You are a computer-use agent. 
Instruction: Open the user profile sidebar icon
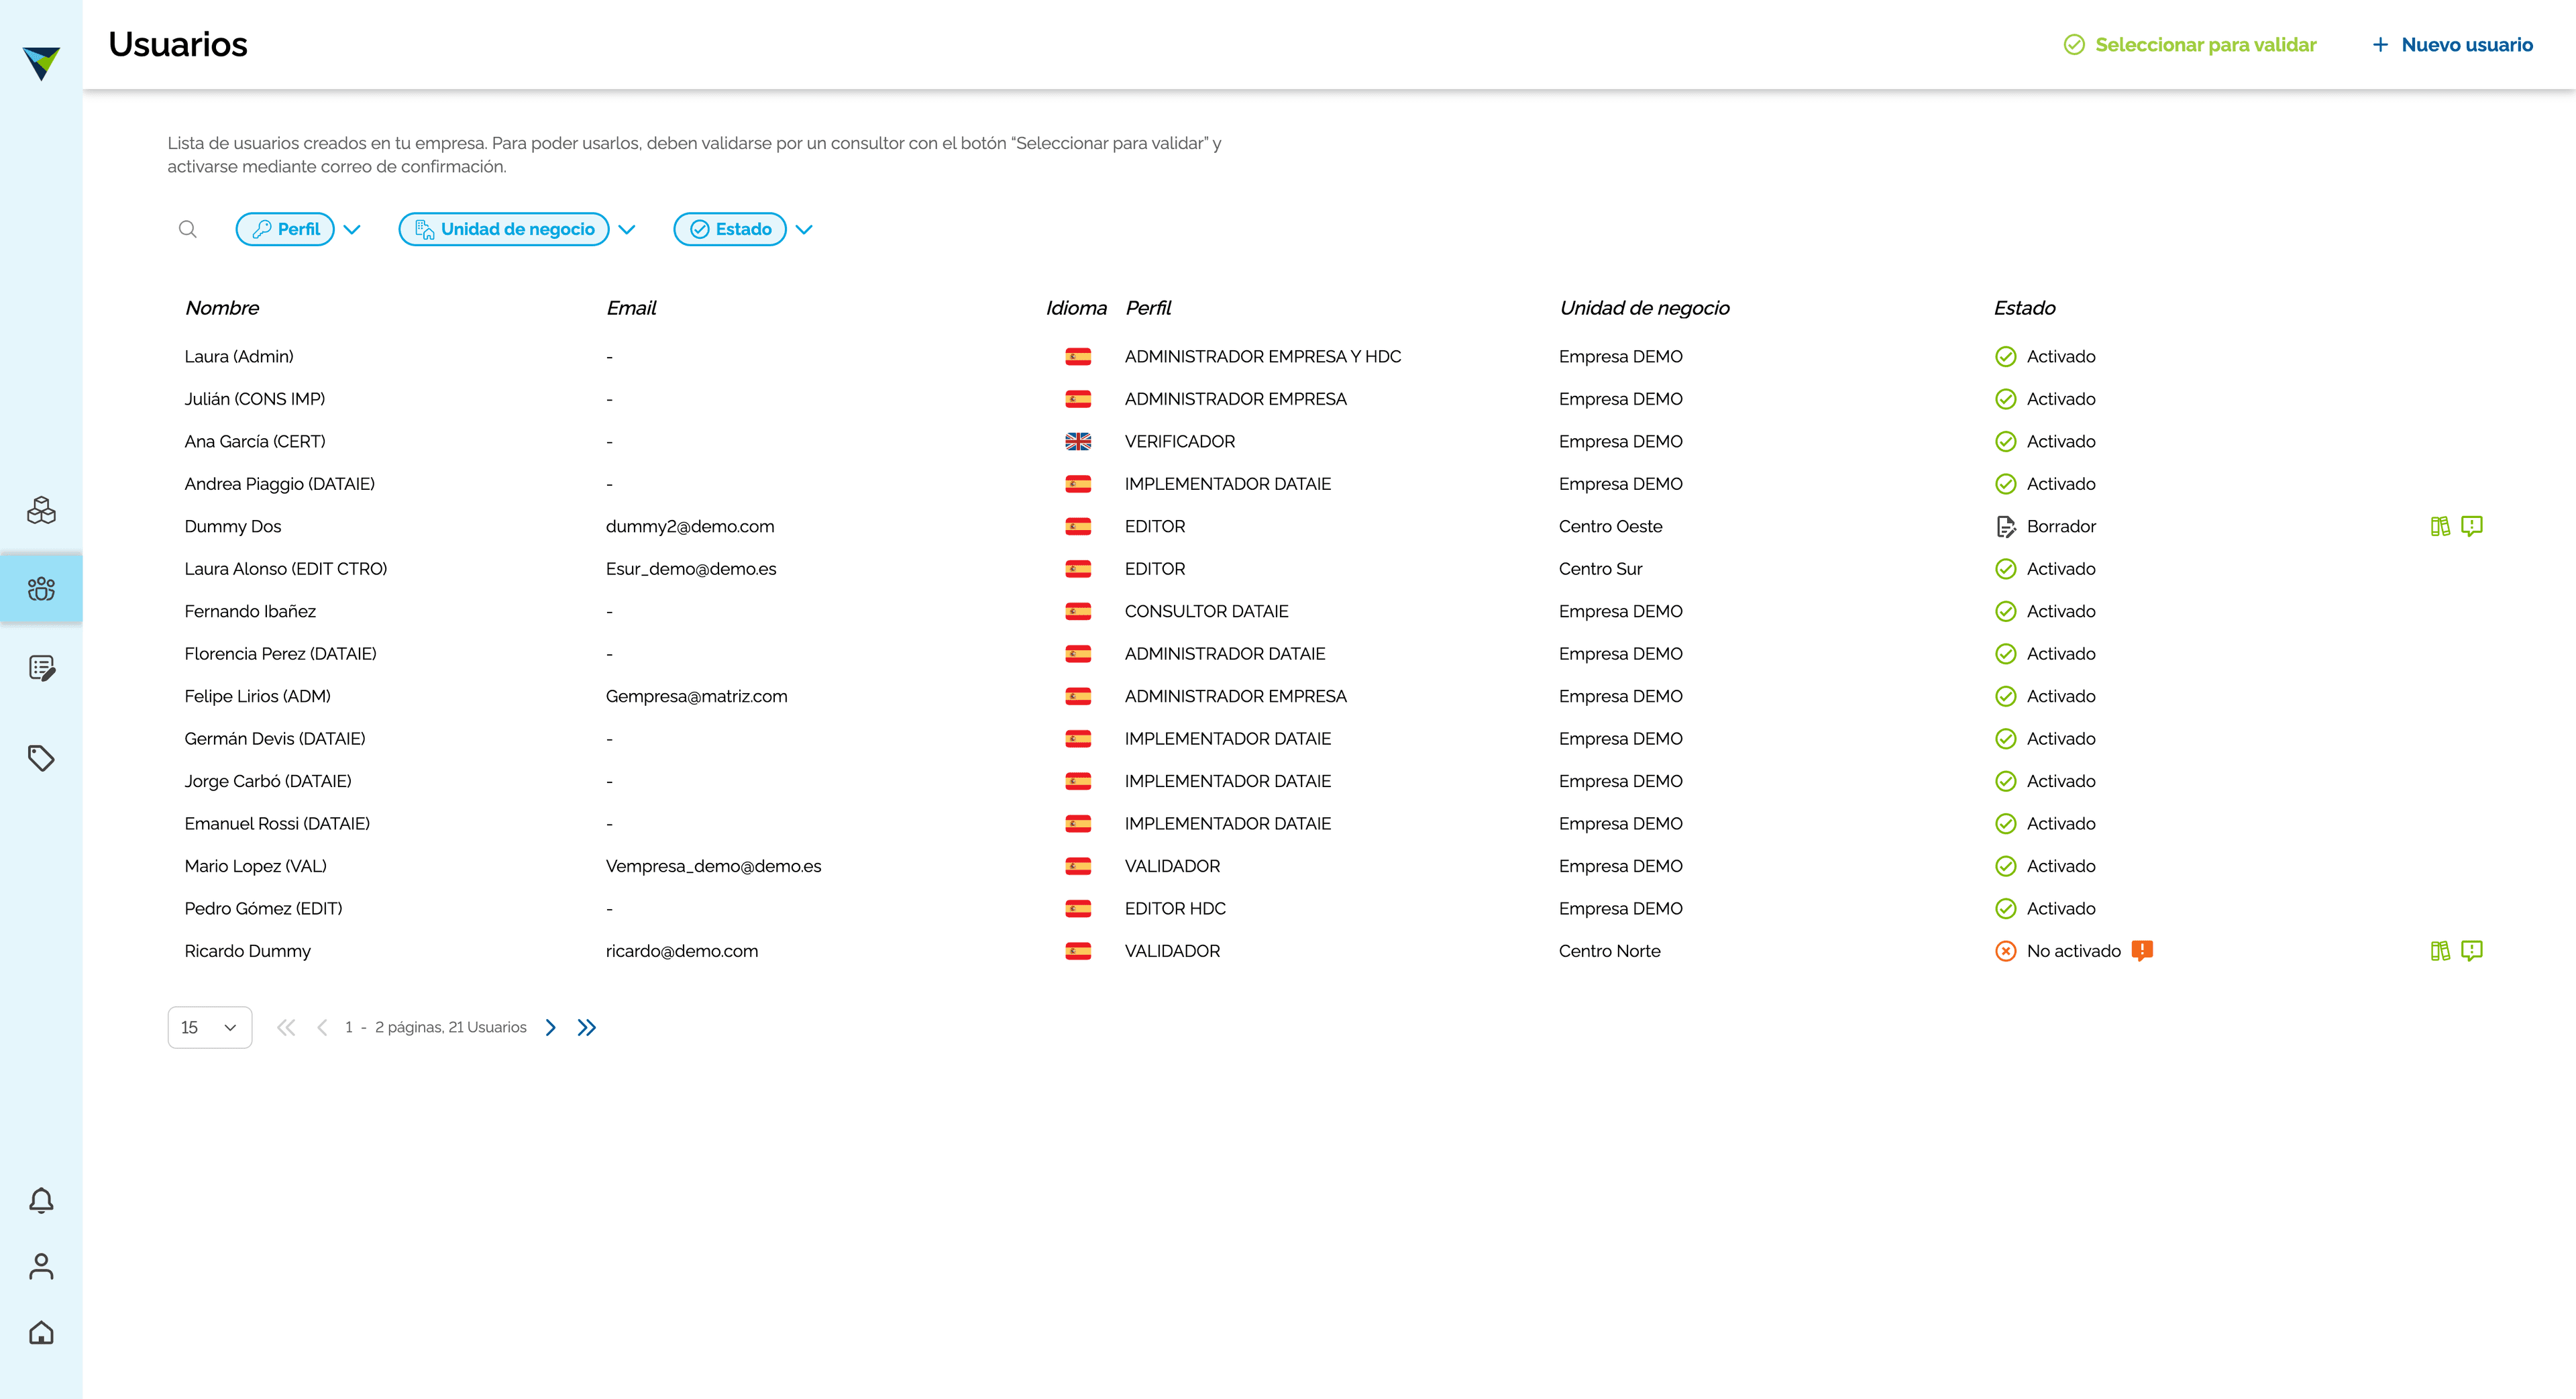tap(41, 1266)
